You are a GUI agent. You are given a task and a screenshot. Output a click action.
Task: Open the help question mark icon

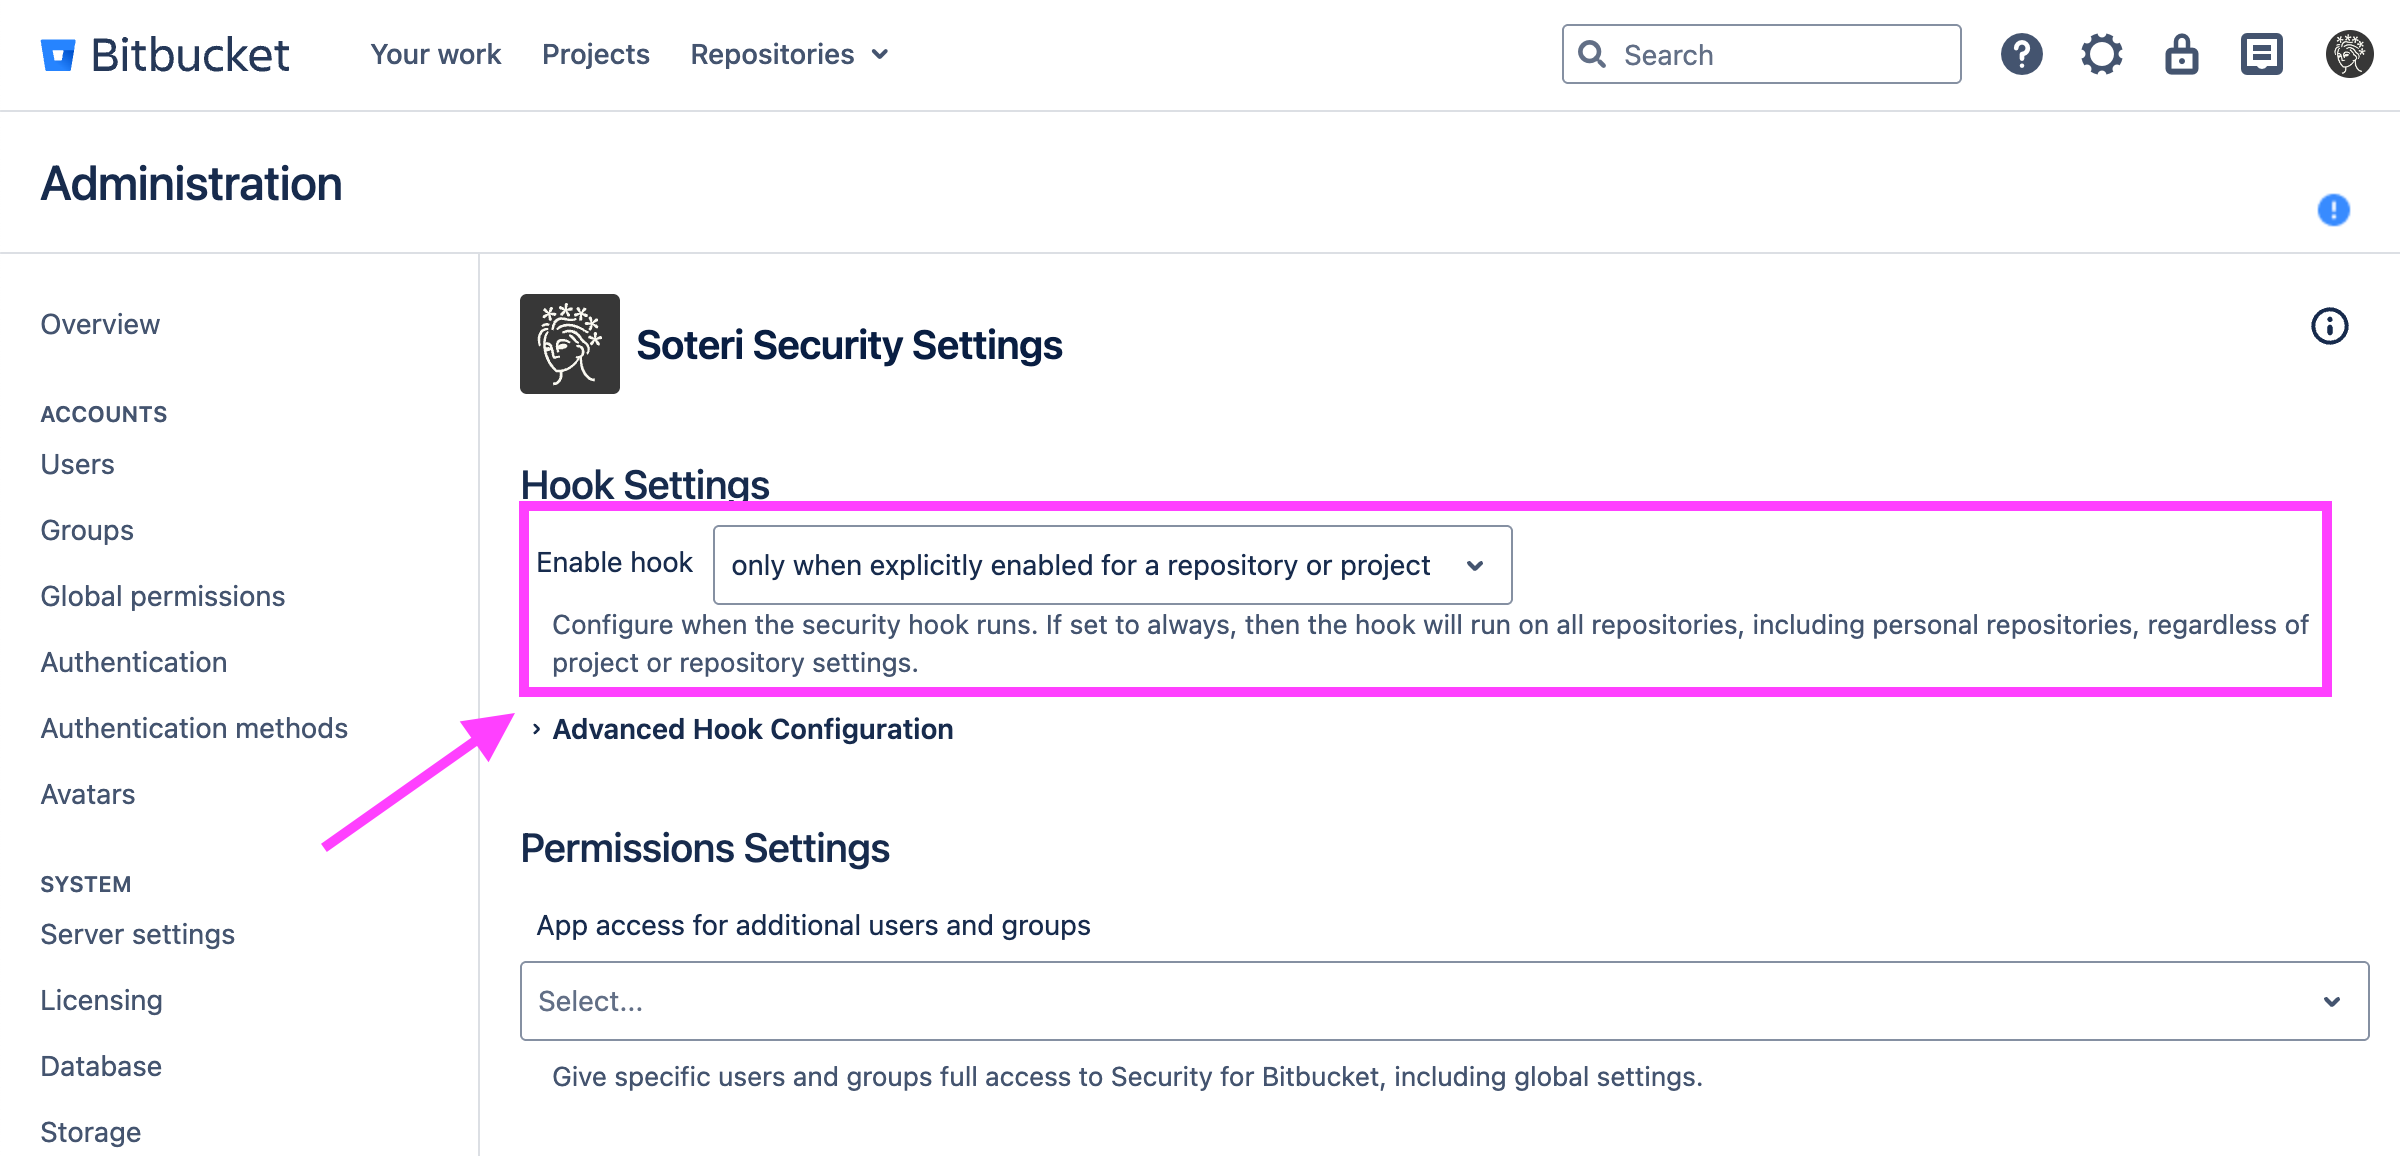(x=2021, y=54)
